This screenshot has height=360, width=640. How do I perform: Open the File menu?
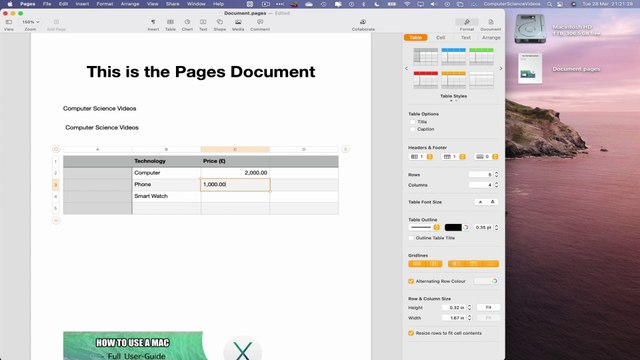pyautogui.click(x=47, y=4)
